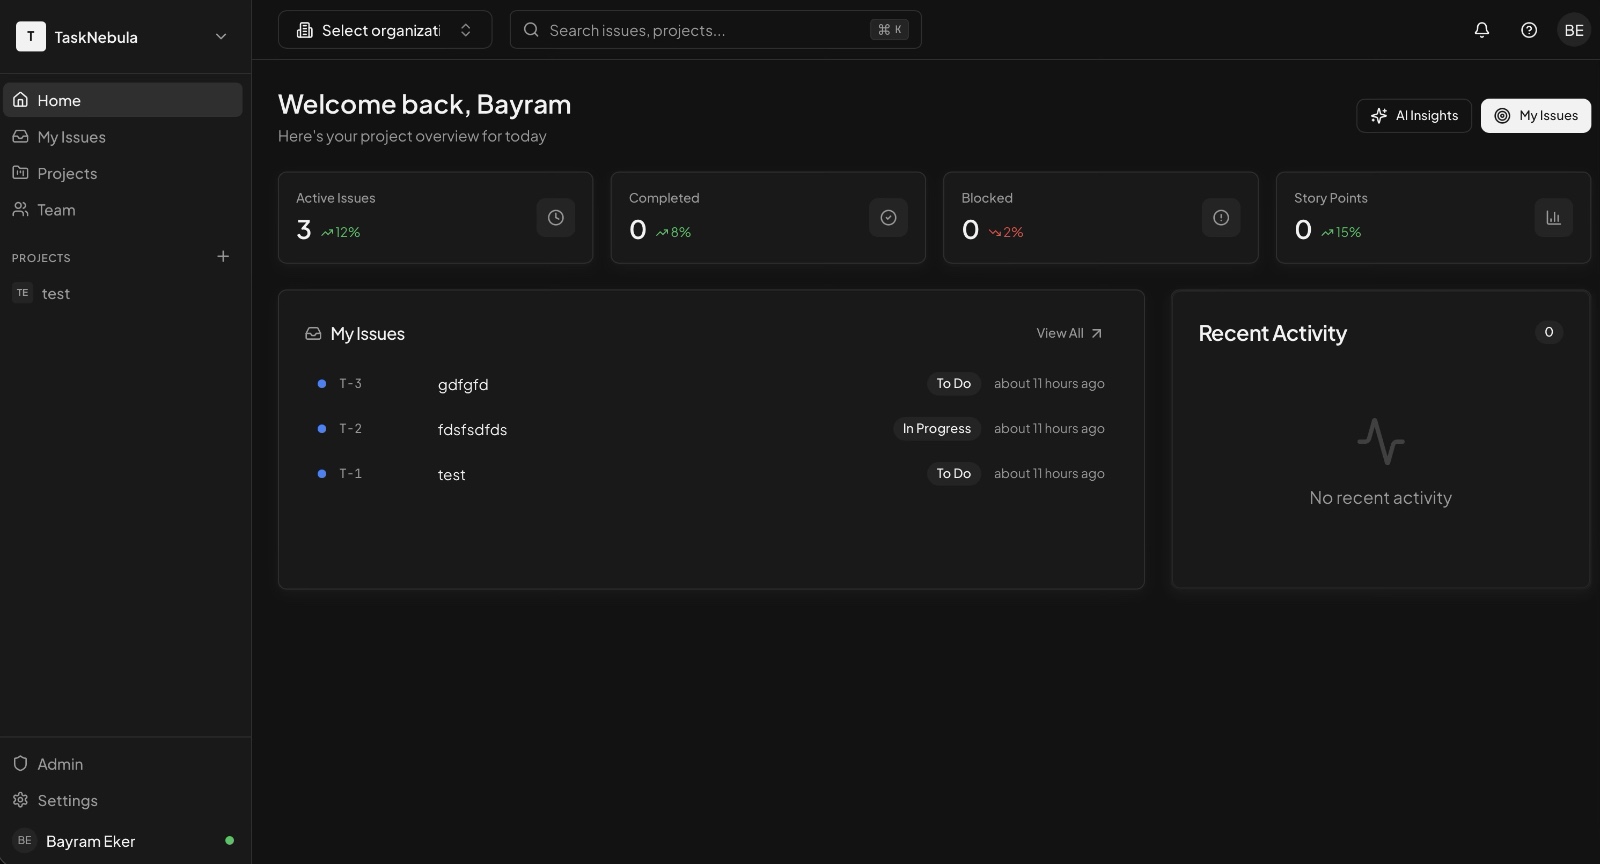The image size is (1600, 864).
Task: Click the To Do badge on the T-1 row
Action: tap(954, 474)
